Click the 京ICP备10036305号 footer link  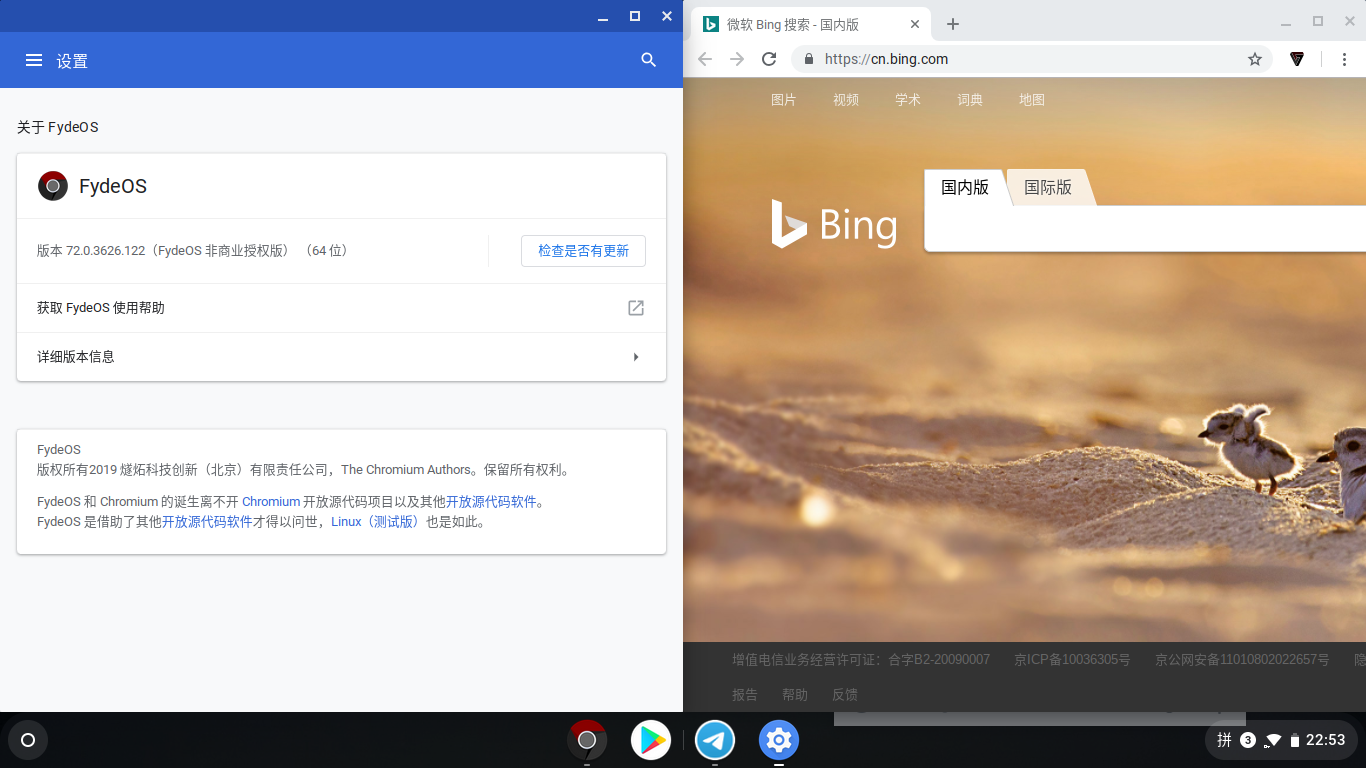click(x=1072, y=660)
